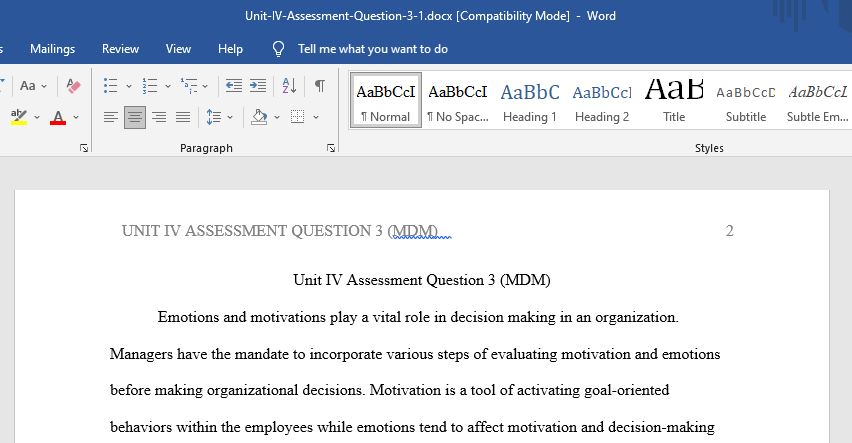This screenshot has width=852, height=443.
Task: Click line starting Emotions and motivations play
Action: coord(418,317)
